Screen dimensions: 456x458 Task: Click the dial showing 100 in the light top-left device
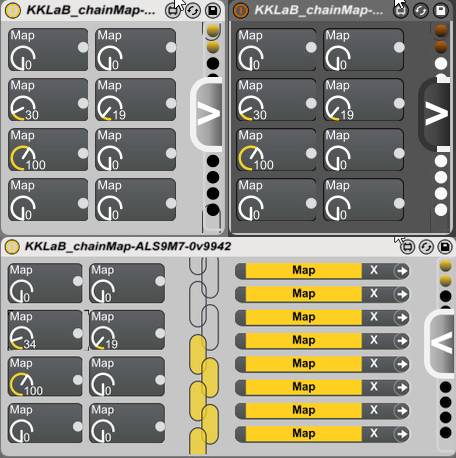tap(22, 158)
